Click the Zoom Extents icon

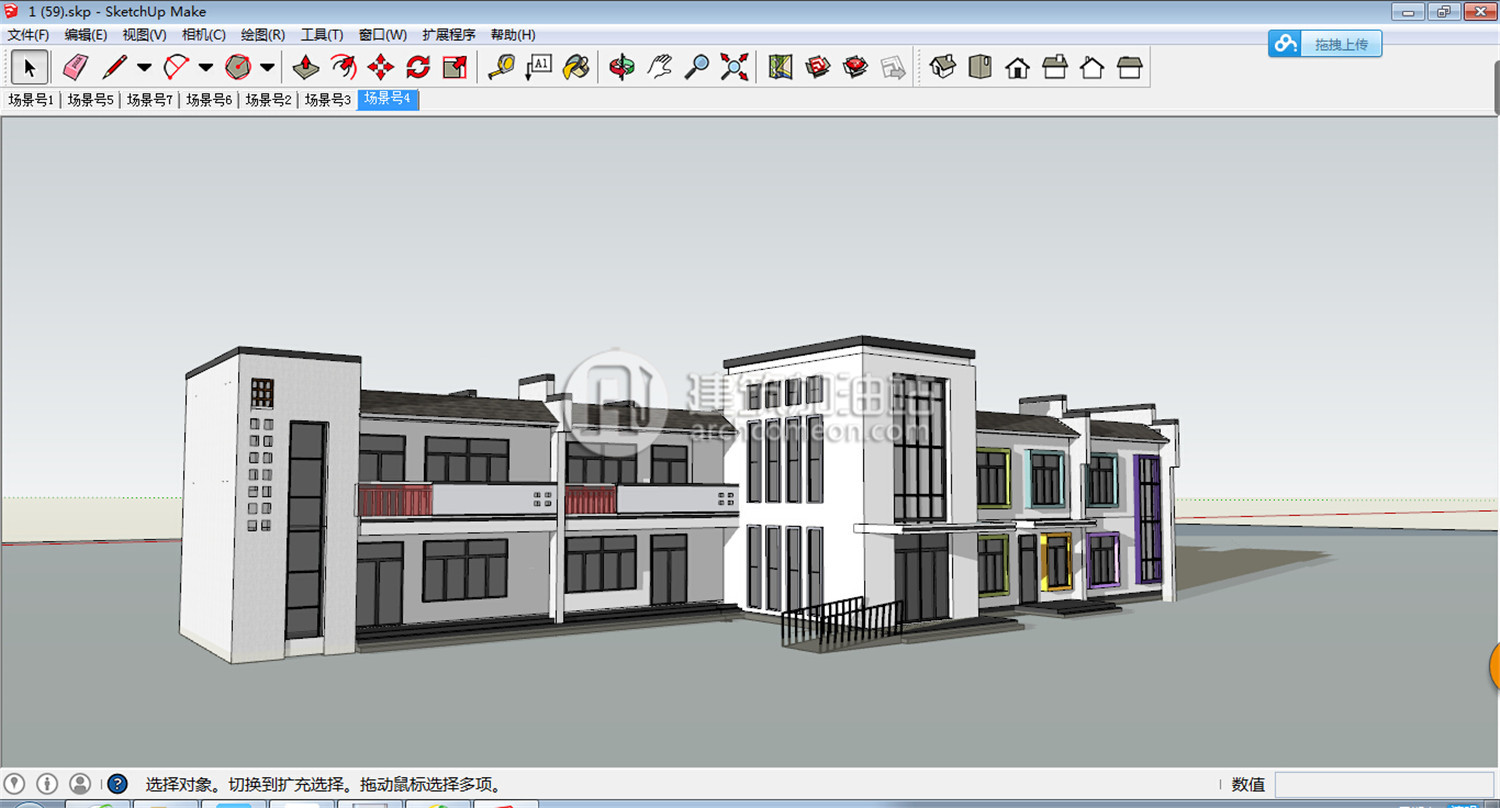tap(735, 67)
